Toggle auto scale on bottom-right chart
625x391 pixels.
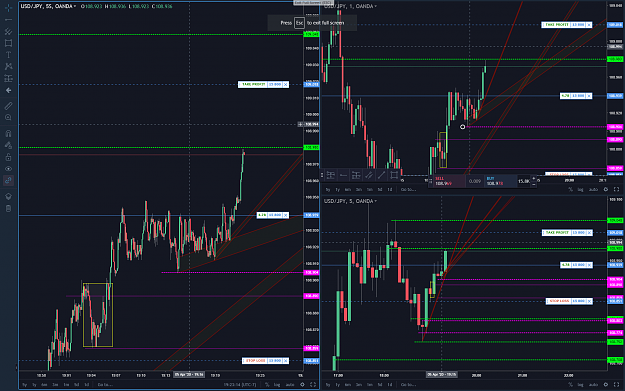[593, 385]
